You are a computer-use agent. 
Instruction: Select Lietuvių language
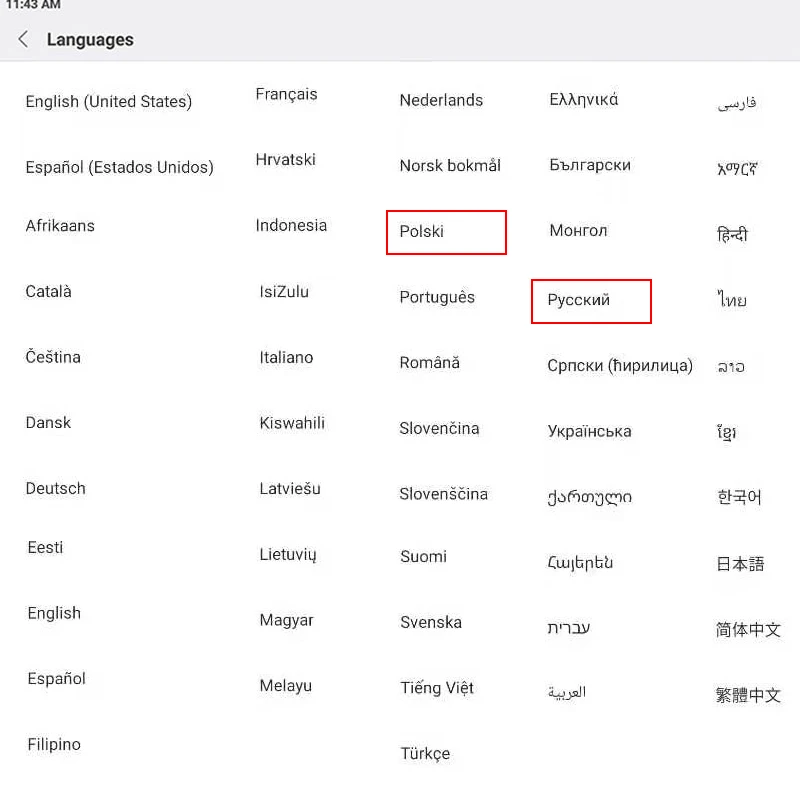point(288,554)
